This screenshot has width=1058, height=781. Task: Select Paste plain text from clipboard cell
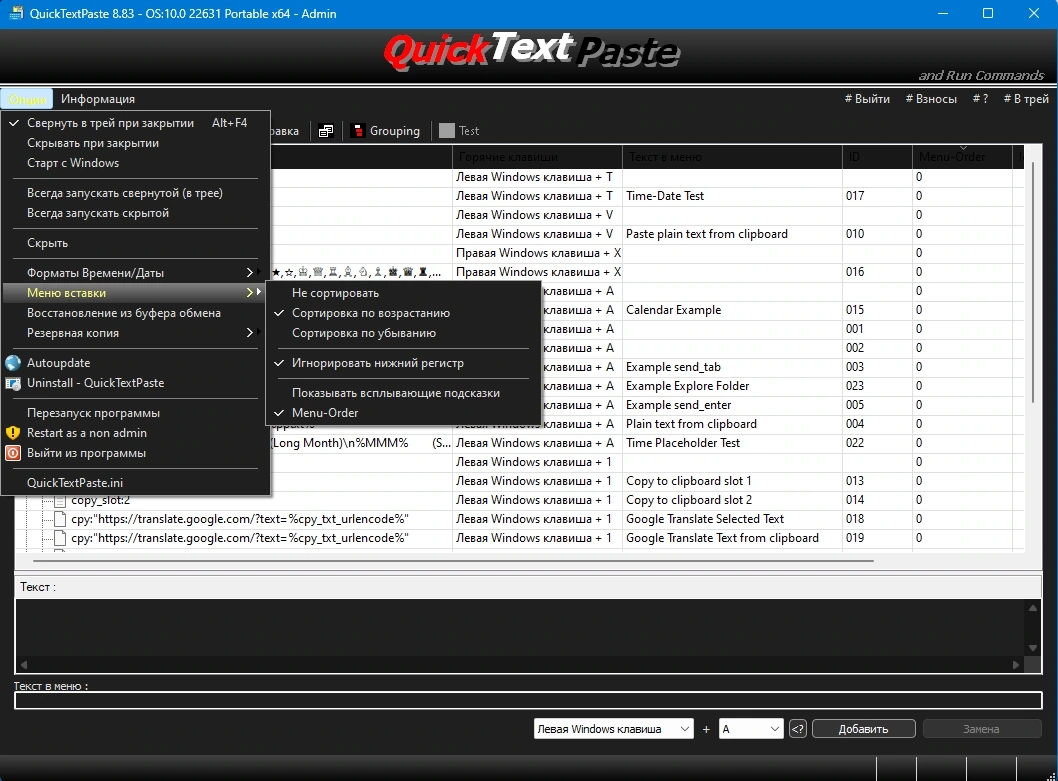(732, 234)
